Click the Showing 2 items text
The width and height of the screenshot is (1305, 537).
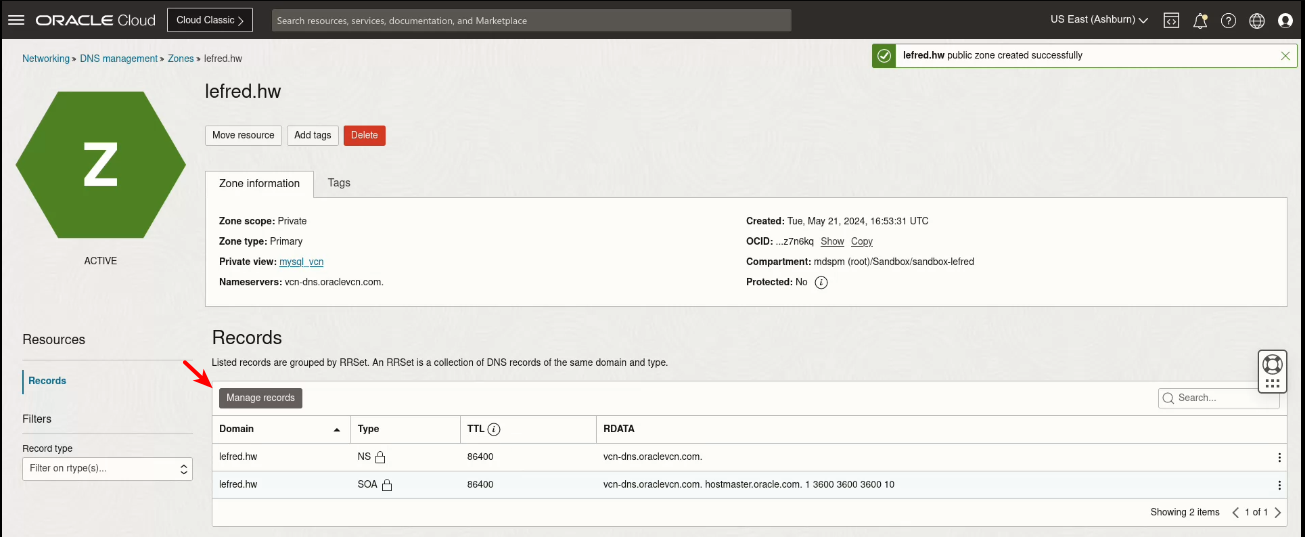[1185, 513]
